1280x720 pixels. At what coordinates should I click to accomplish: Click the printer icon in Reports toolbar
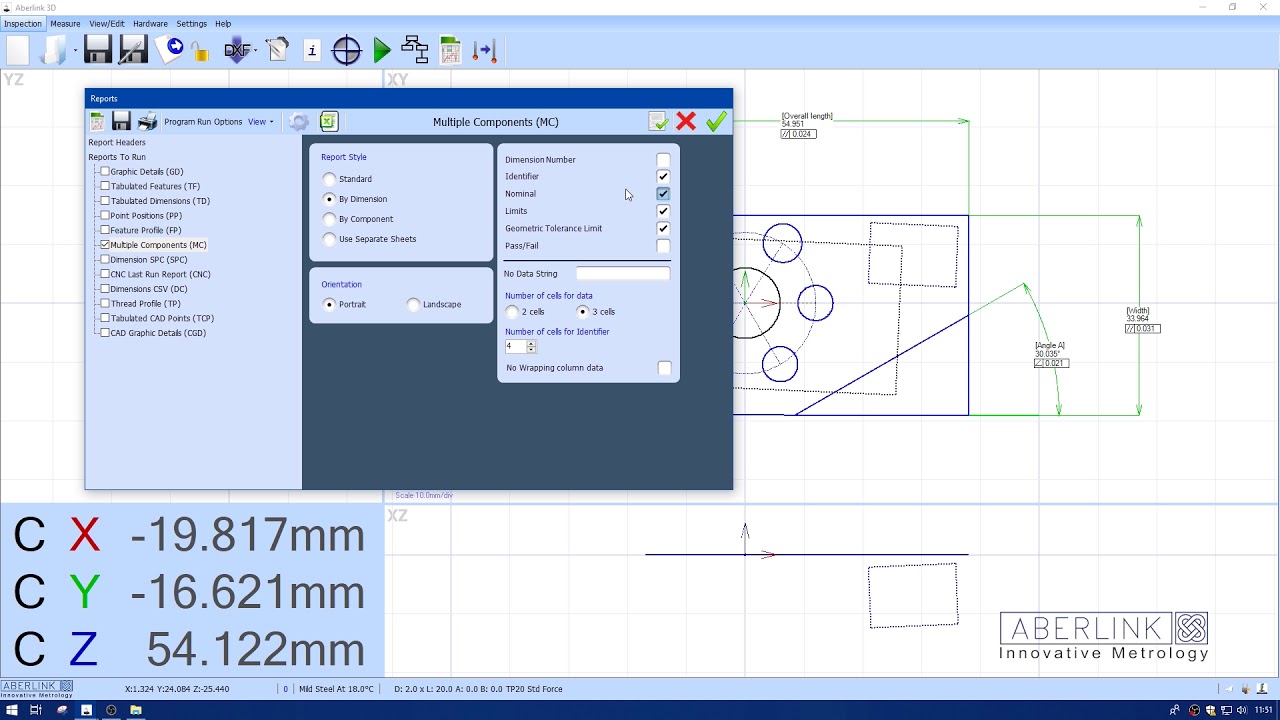147,122
